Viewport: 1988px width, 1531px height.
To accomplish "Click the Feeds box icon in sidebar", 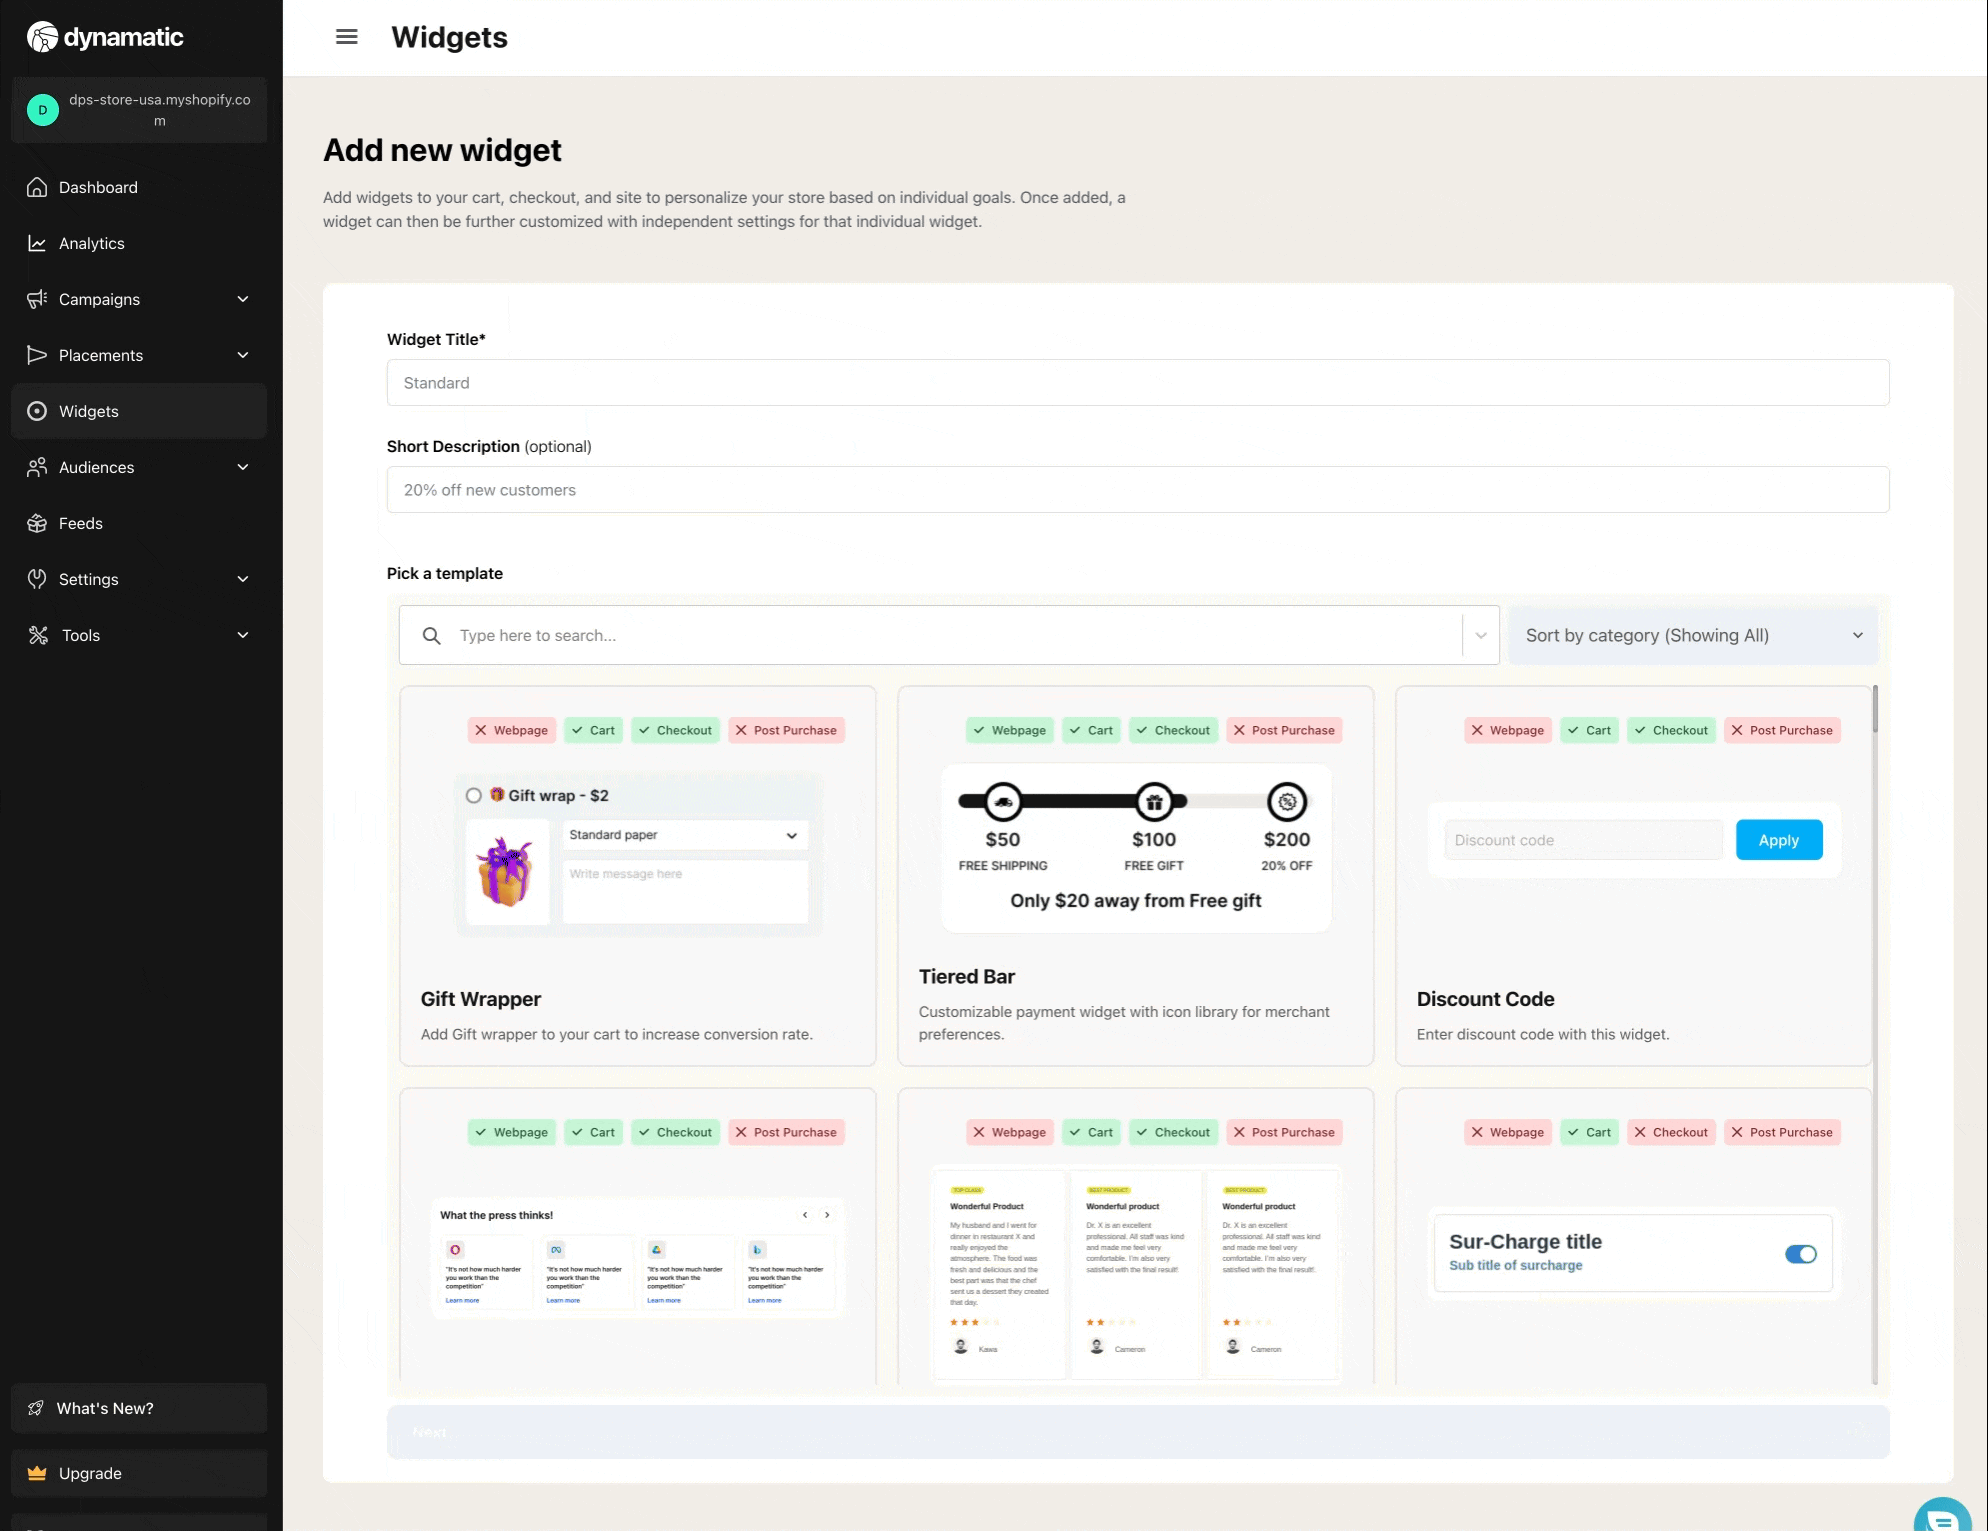I will pos(37,523).
